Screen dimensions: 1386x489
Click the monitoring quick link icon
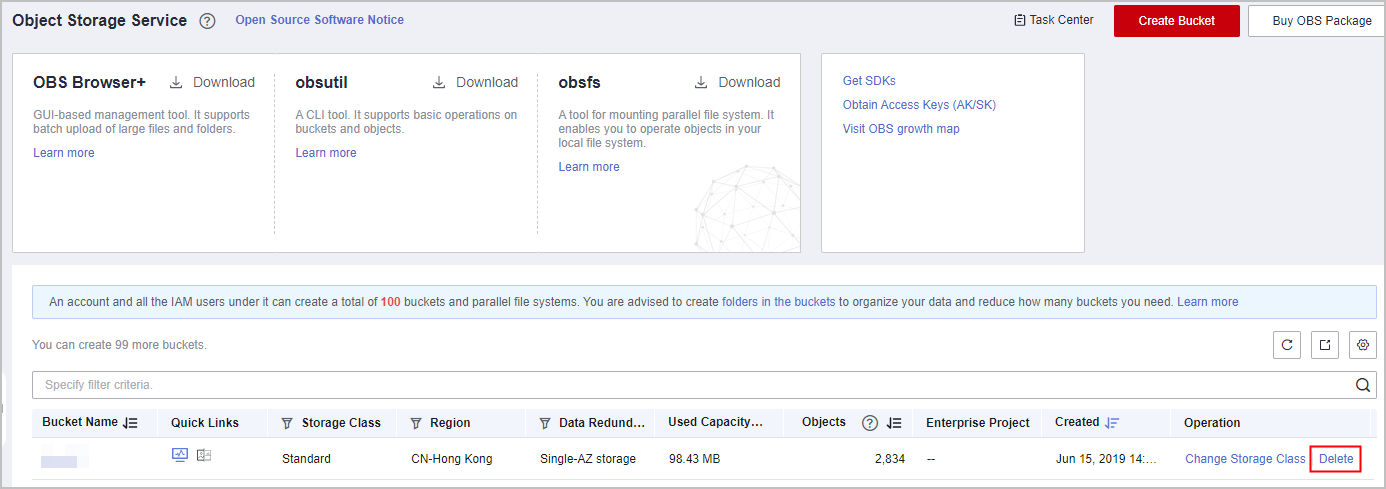point(180,456)
